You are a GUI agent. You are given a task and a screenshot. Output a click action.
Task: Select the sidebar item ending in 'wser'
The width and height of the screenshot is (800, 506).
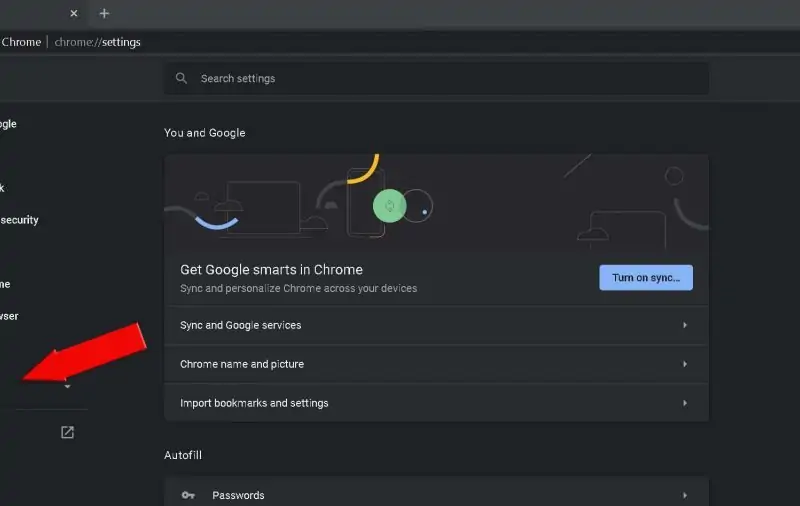9,316
